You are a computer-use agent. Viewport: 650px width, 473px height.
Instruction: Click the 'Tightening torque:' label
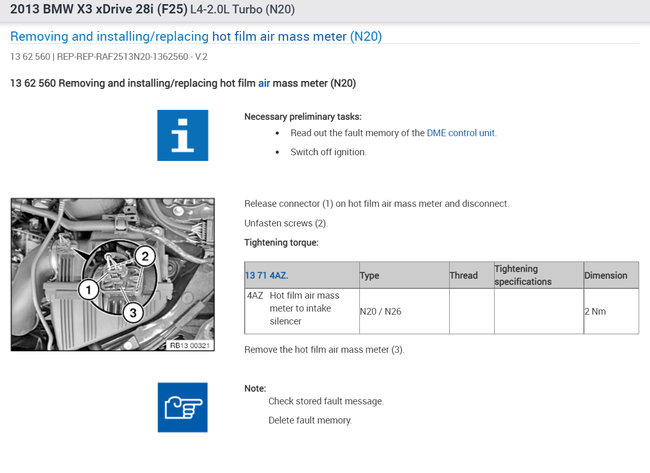pyautogui.click(x=281, y=243)
